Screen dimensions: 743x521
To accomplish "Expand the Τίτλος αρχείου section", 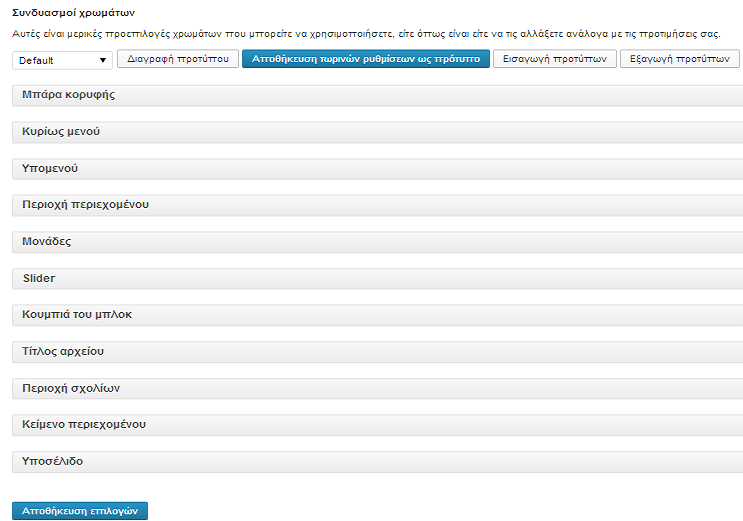I will (x=378, y=352).
